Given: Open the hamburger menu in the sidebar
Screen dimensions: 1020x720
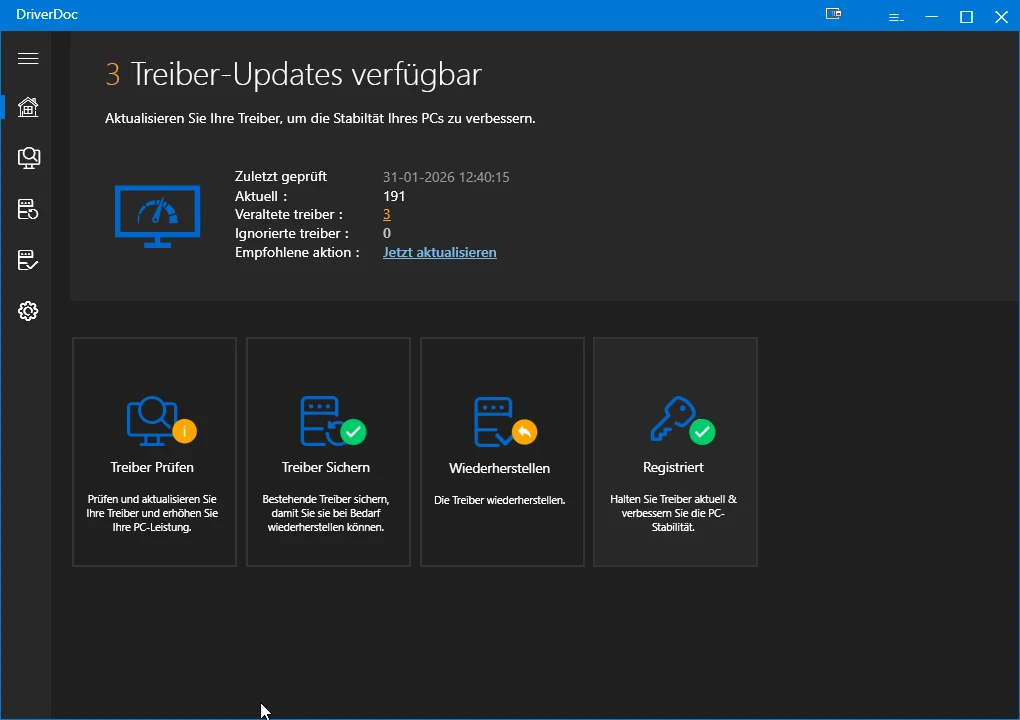Looking at the screenshot, I should pos(28,59).
